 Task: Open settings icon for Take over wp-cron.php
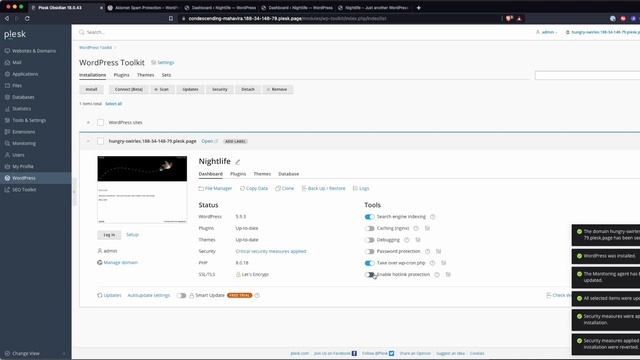click(443, 263)
